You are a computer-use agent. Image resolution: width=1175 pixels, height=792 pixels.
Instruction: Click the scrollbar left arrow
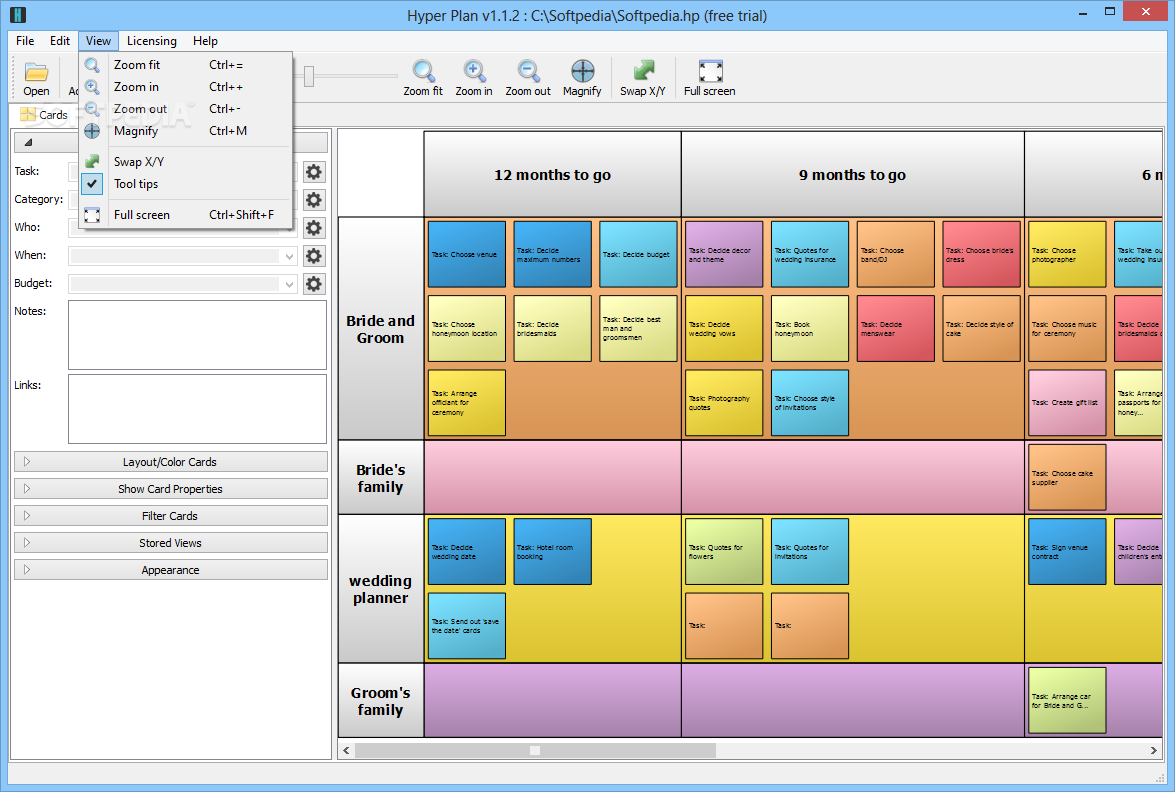point(346,750)
